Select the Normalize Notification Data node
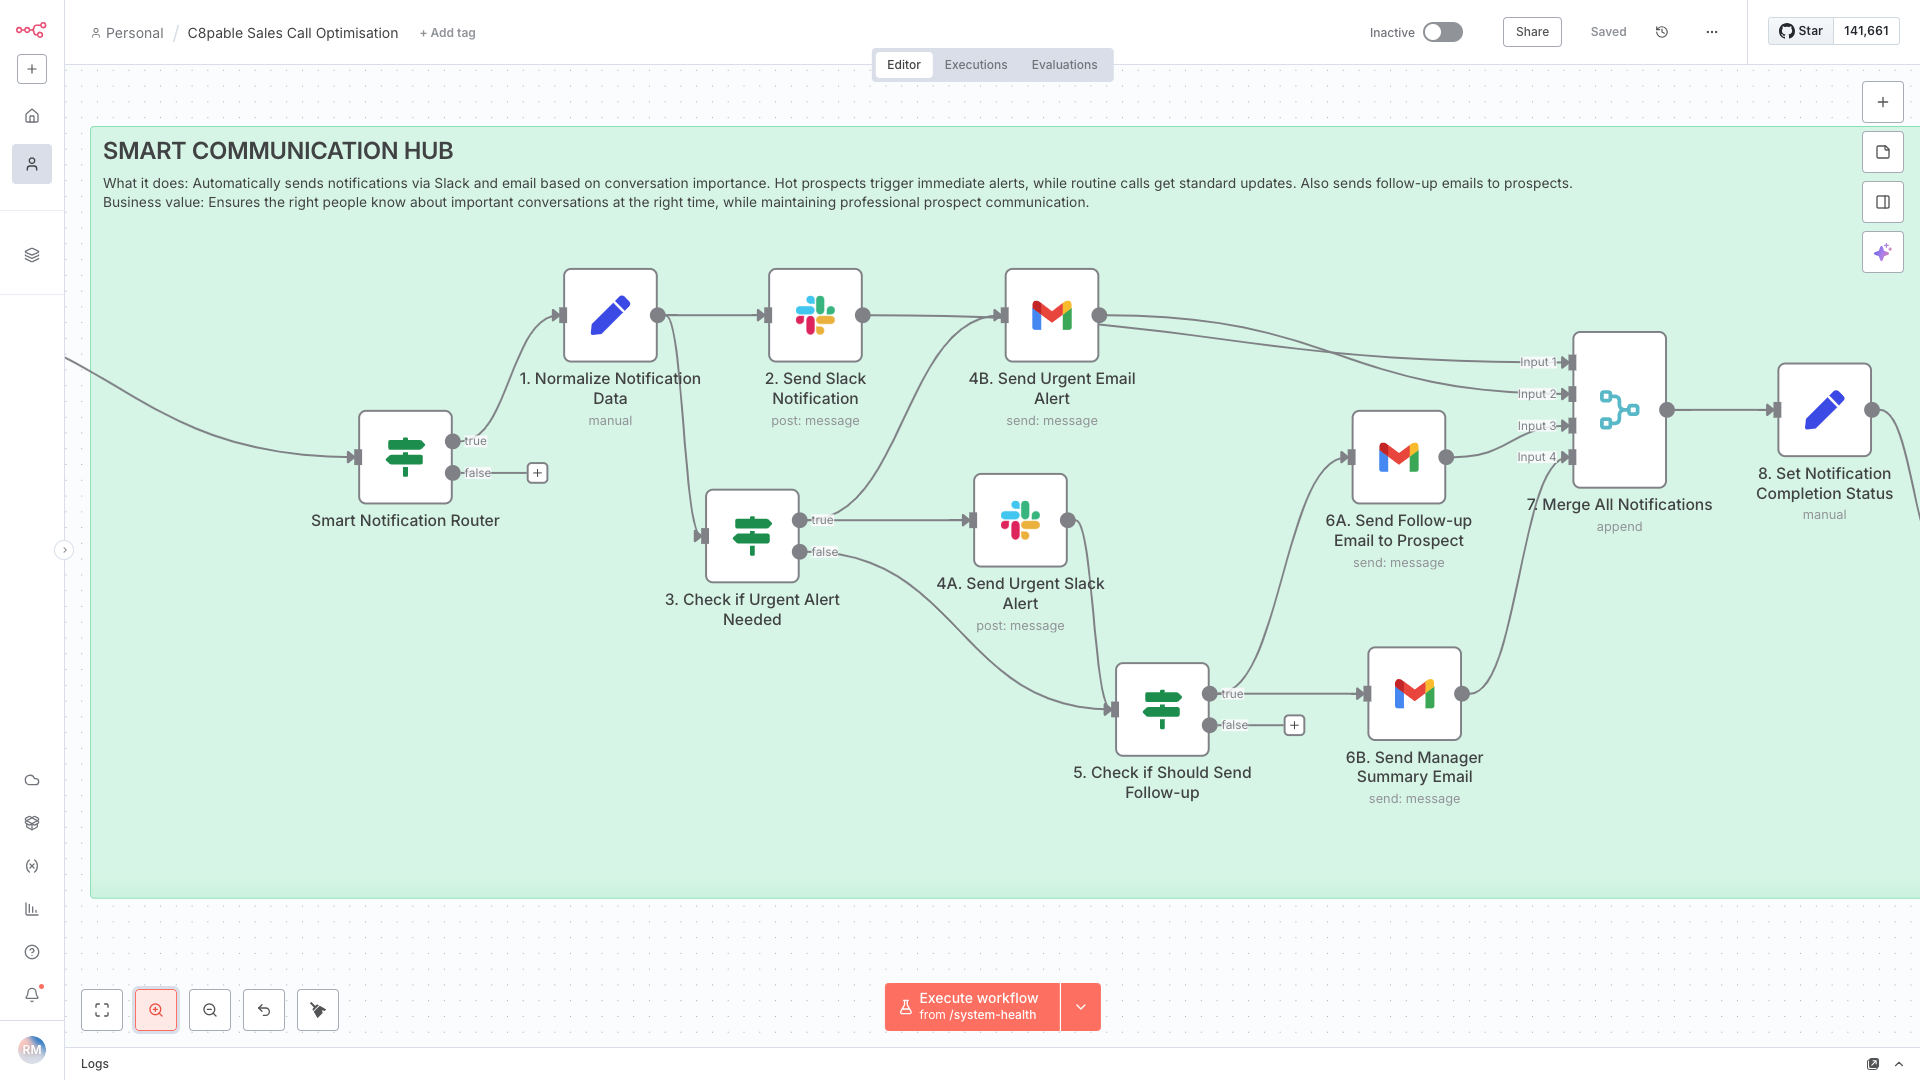This screenshot has width=1920, height=1080. (610, 315)
